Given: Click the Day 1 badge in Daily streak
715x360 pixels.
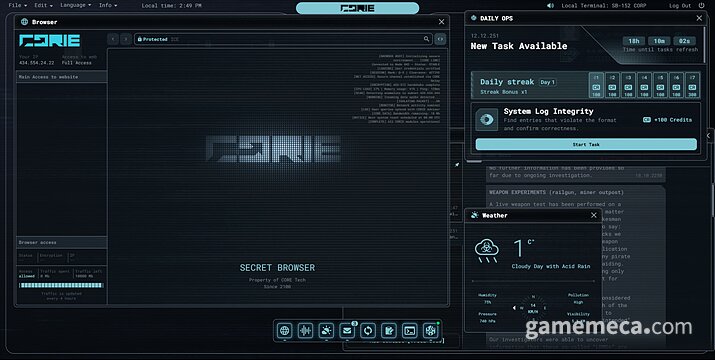Looking at the screenshot, I should tap(548, 83).
